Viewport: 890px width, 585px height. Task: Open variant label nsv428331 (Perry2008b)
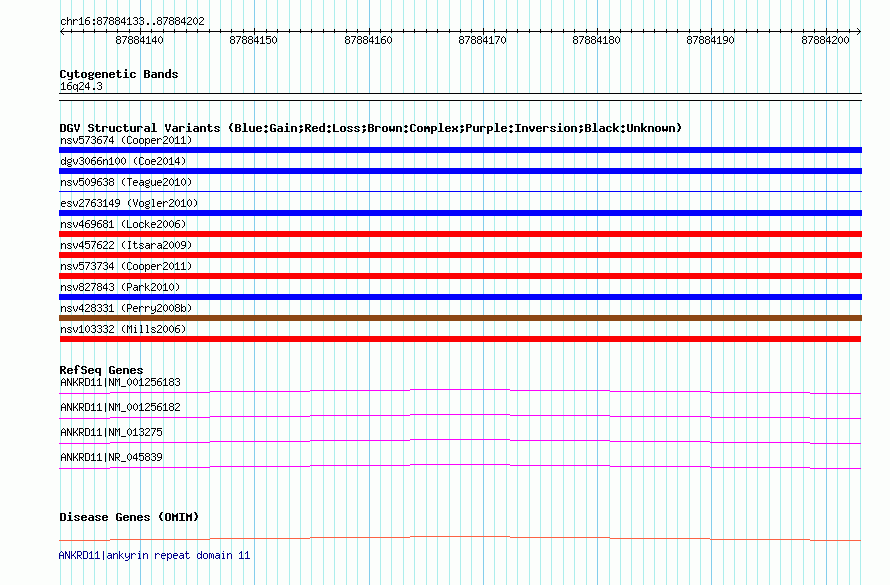pyautogui.click(x=126, y=308)
